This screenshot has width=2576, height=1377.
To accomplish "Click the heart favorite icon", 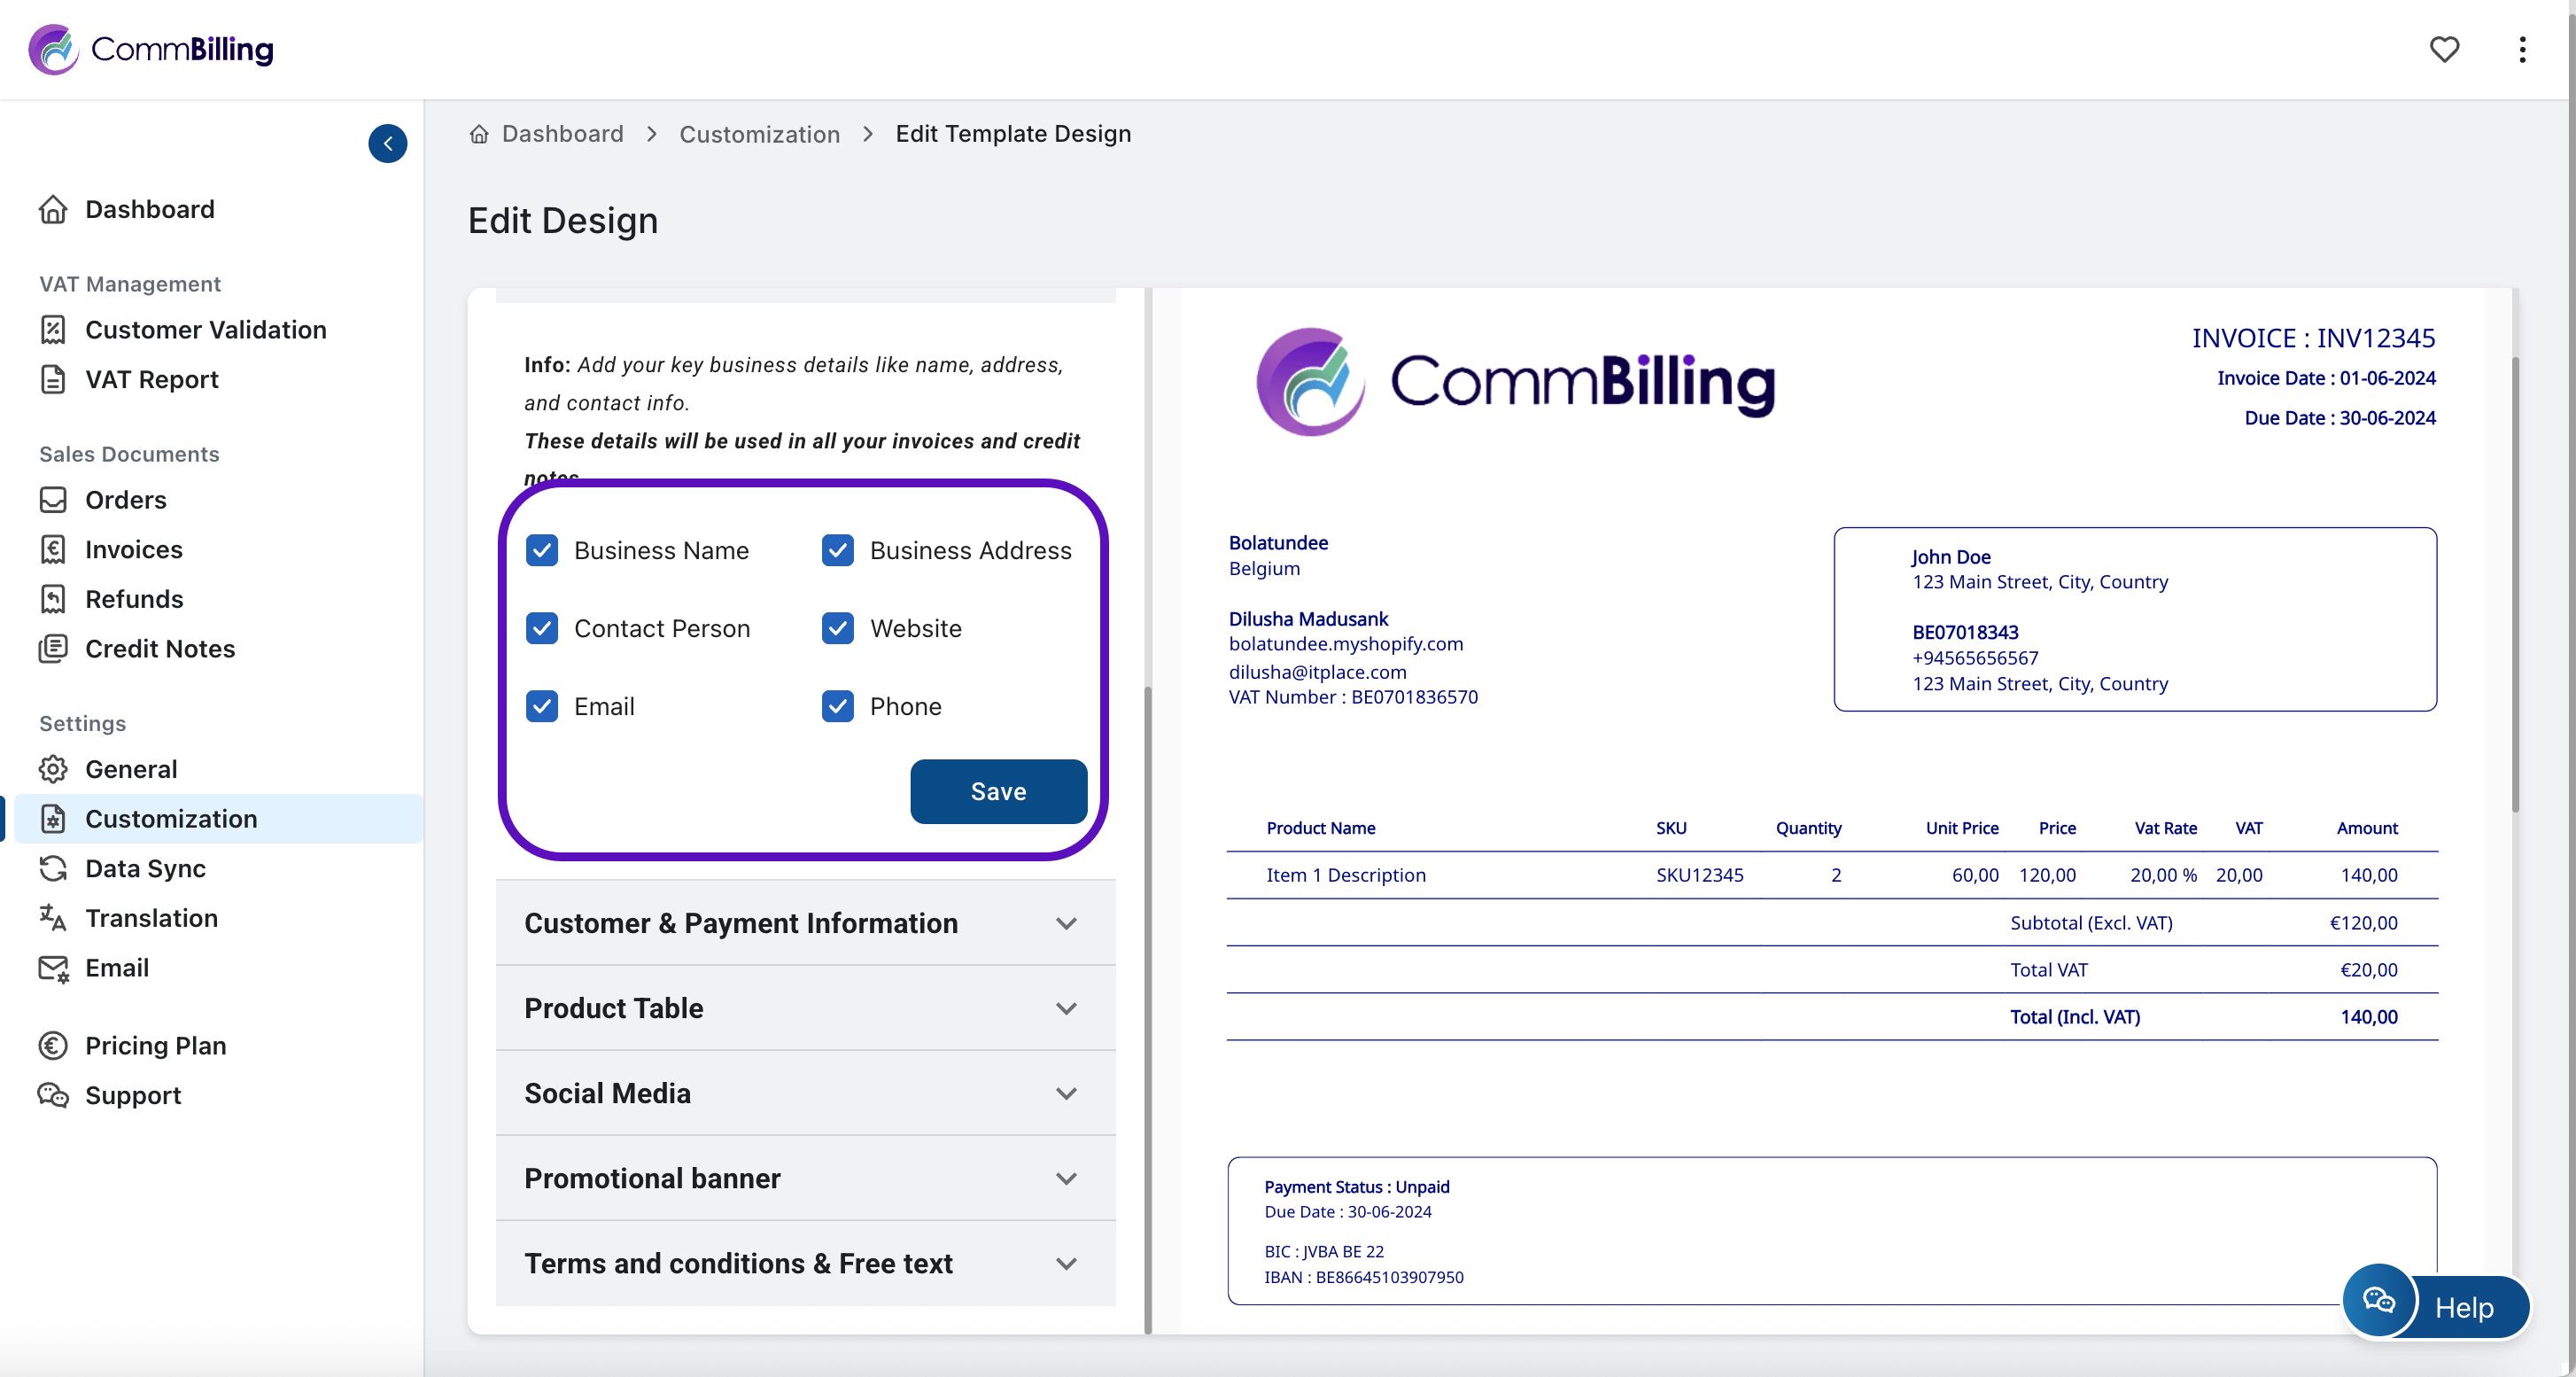I will pyautogui.click(x=2443, y=49).
